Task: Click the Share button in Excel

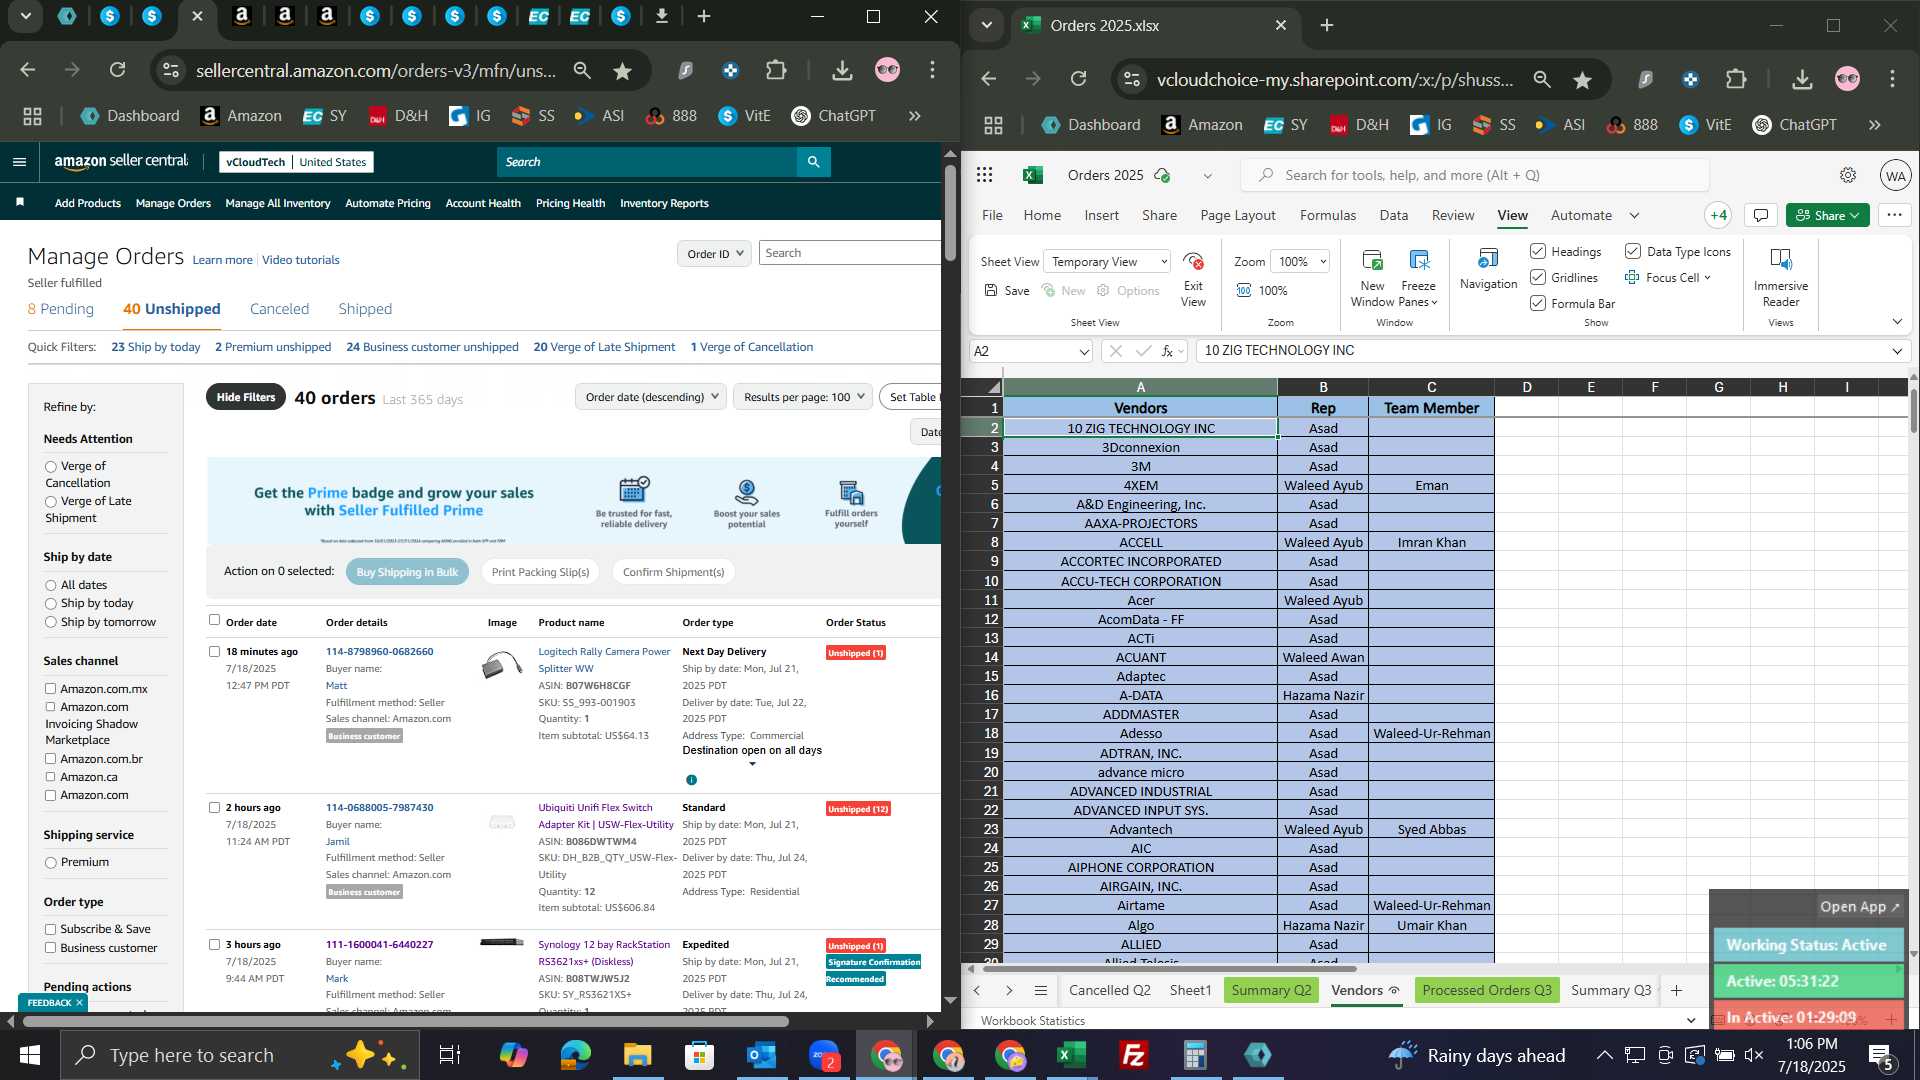Action: click(x=1827, y=215)
